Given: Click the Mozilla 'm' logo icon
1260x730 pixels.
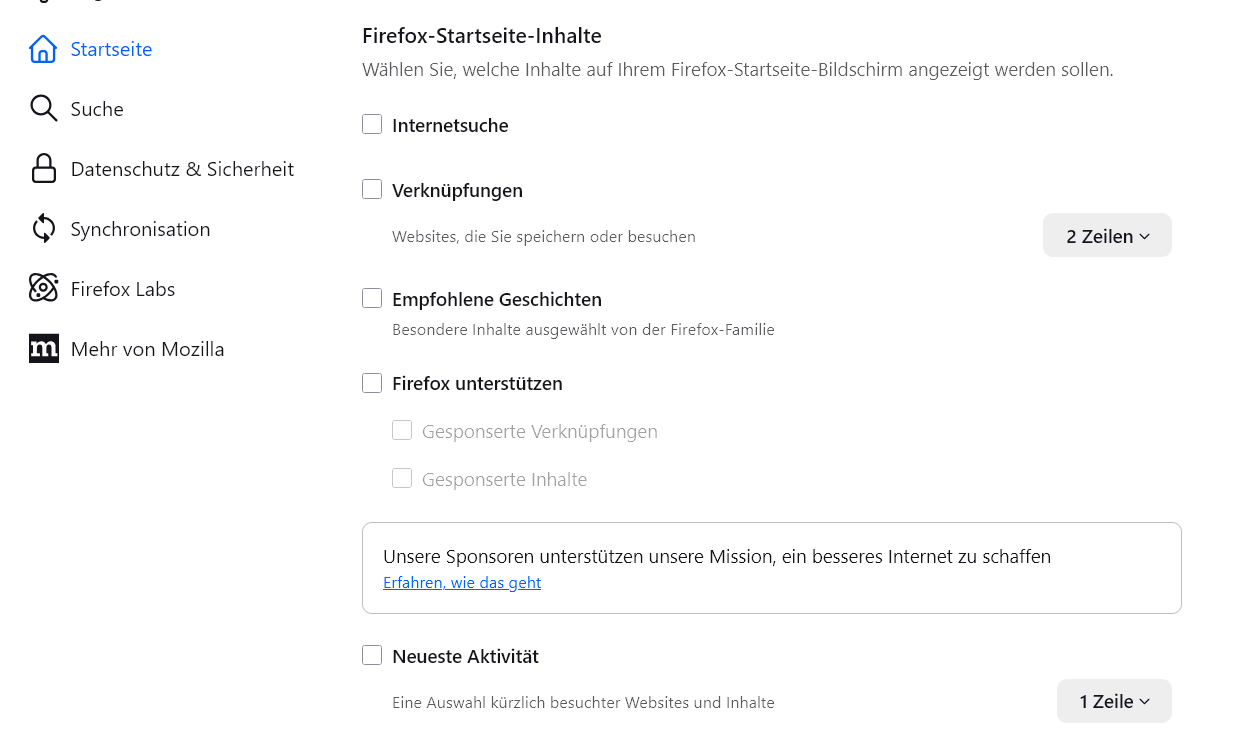Looking at the screenshot, I should tap(43, 349).
